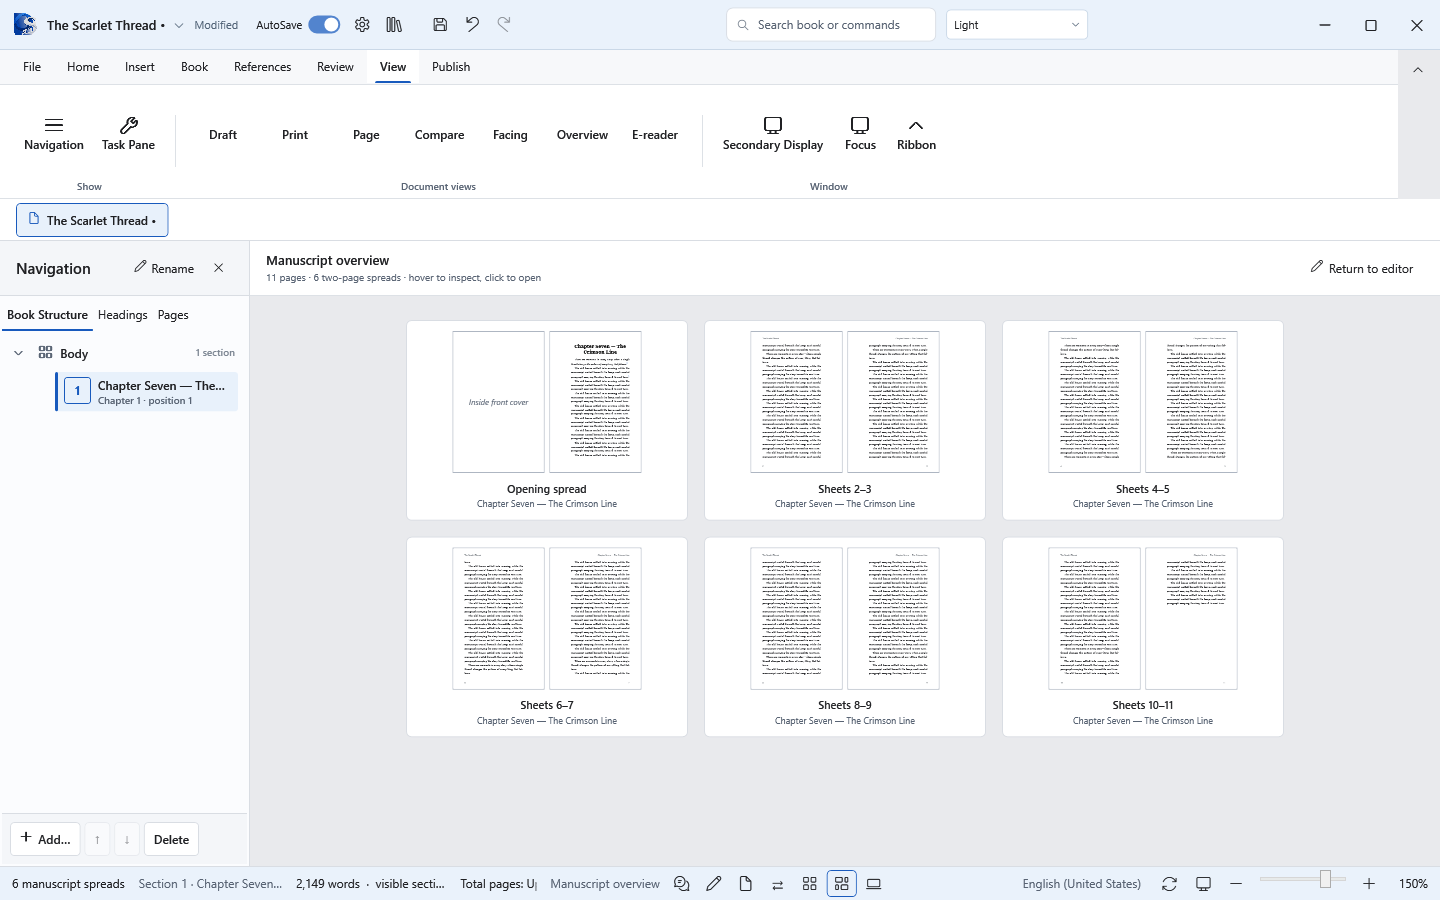Open the Book ribbon tab

pyautogui.click(x=194, y=67)
